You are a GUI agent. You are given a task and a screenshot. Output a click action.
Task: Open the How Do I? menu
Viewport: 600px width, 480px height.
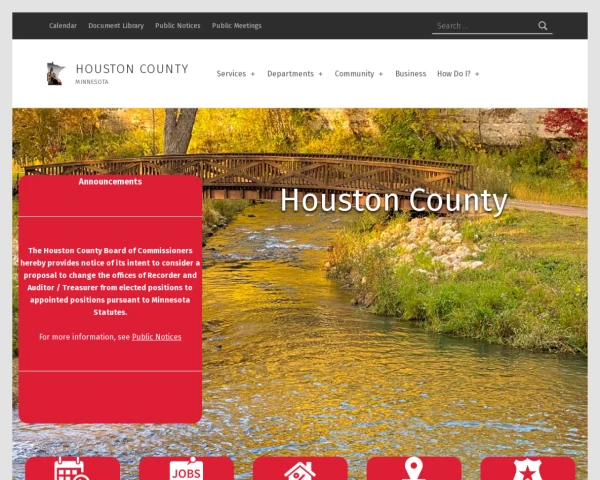click(454, 73)
